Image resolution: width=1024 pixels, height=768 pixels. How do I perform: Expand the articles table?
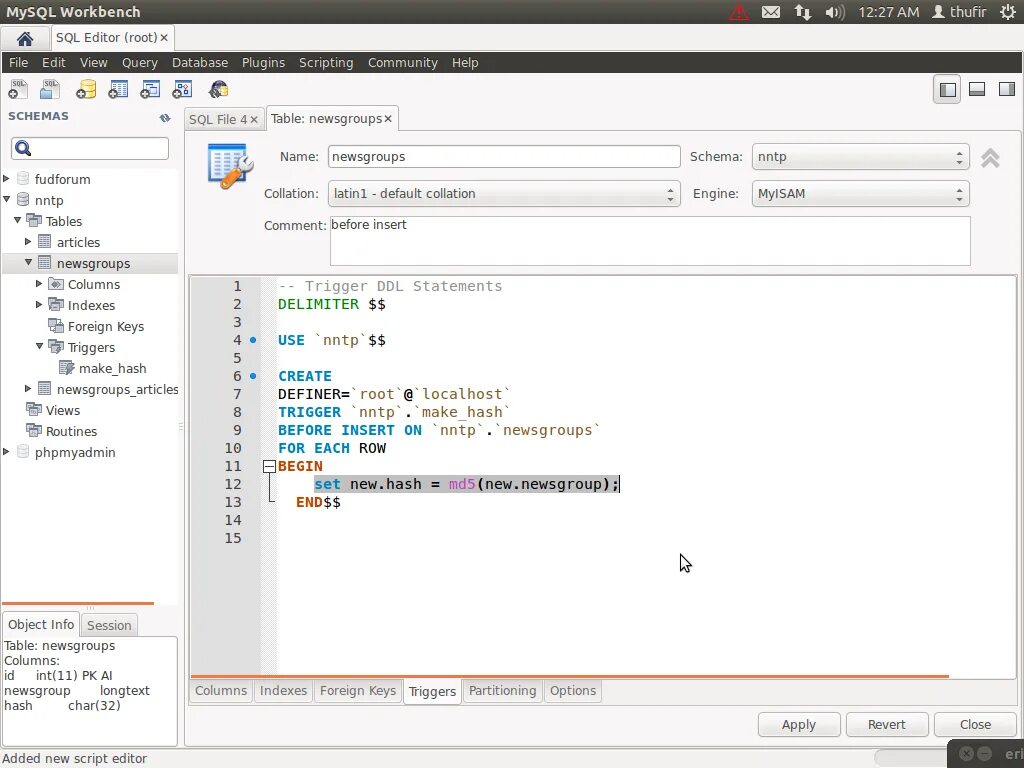tap(28, 242)
